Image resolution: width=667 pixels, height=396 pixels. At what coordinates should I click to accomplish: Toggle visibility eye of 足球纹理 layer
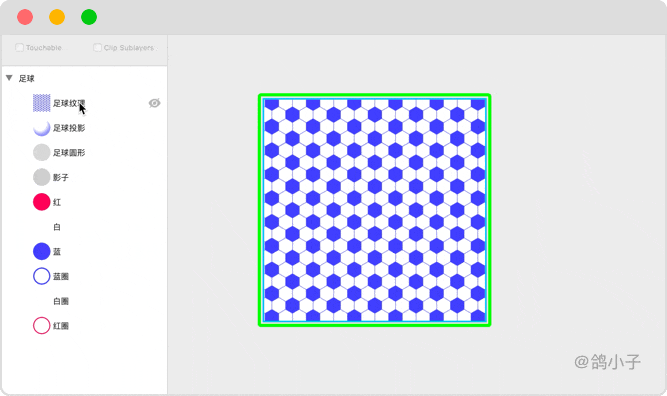coord(154,103)
